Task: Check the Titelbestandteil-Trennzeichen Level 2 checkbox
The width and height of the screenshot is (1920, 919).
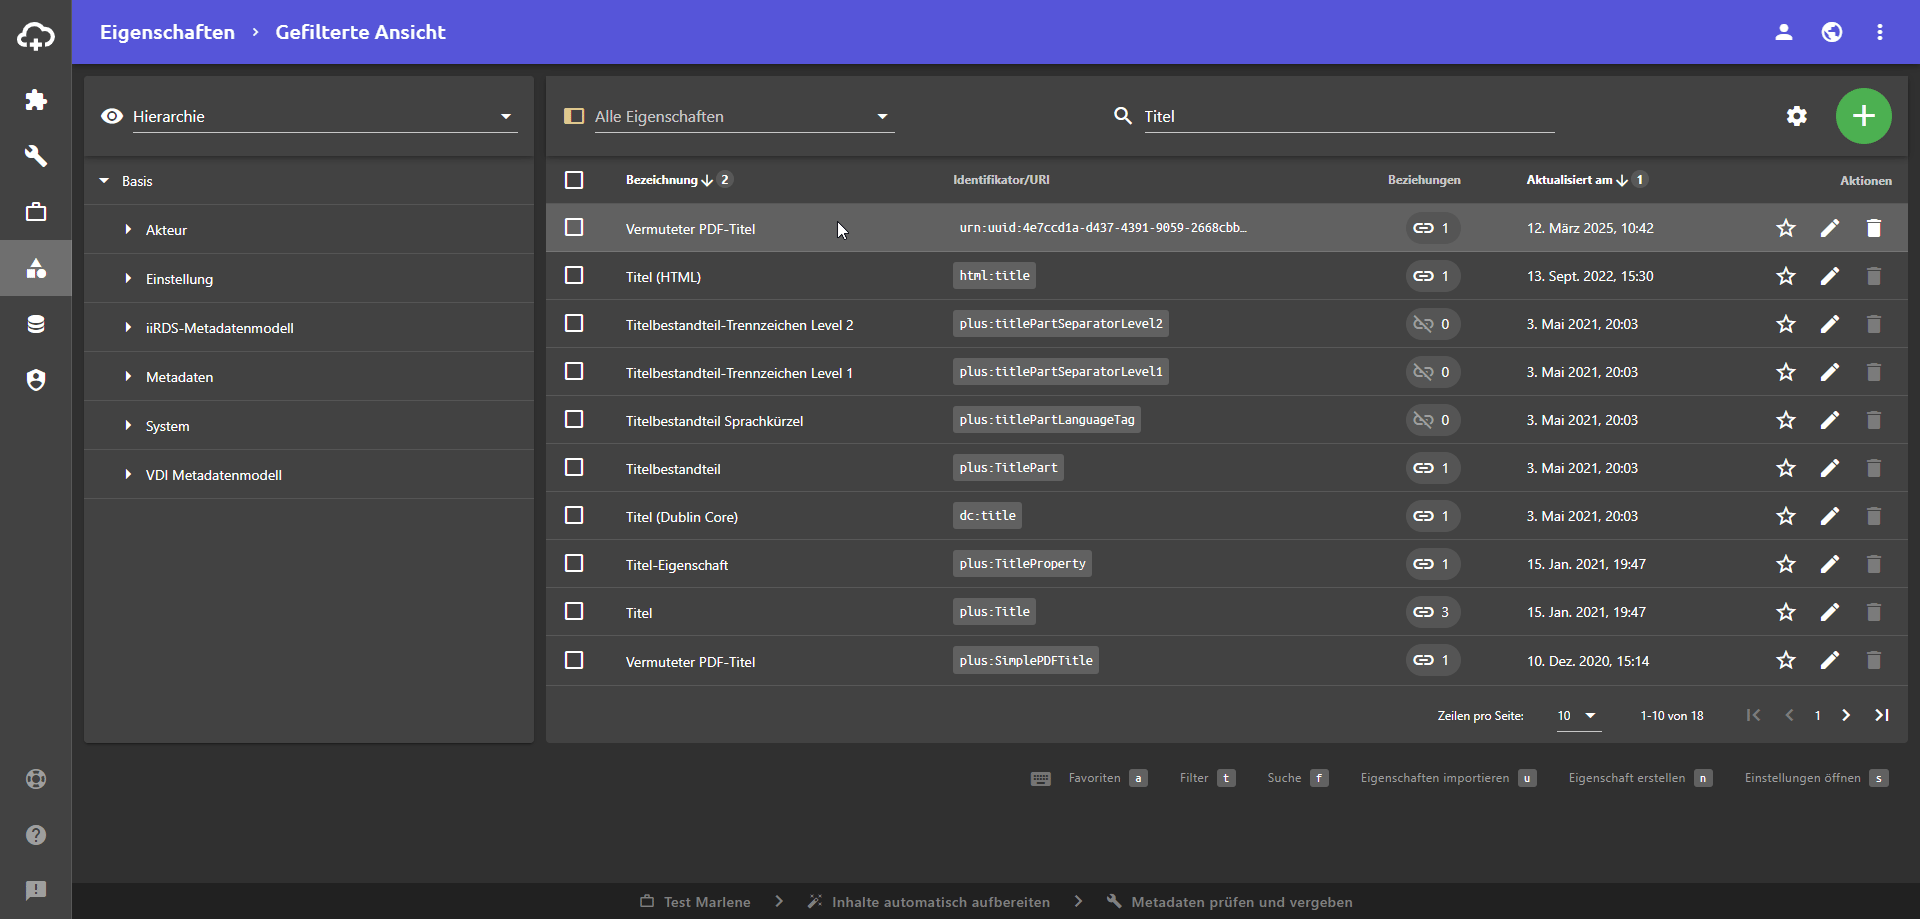Action: 574,323
